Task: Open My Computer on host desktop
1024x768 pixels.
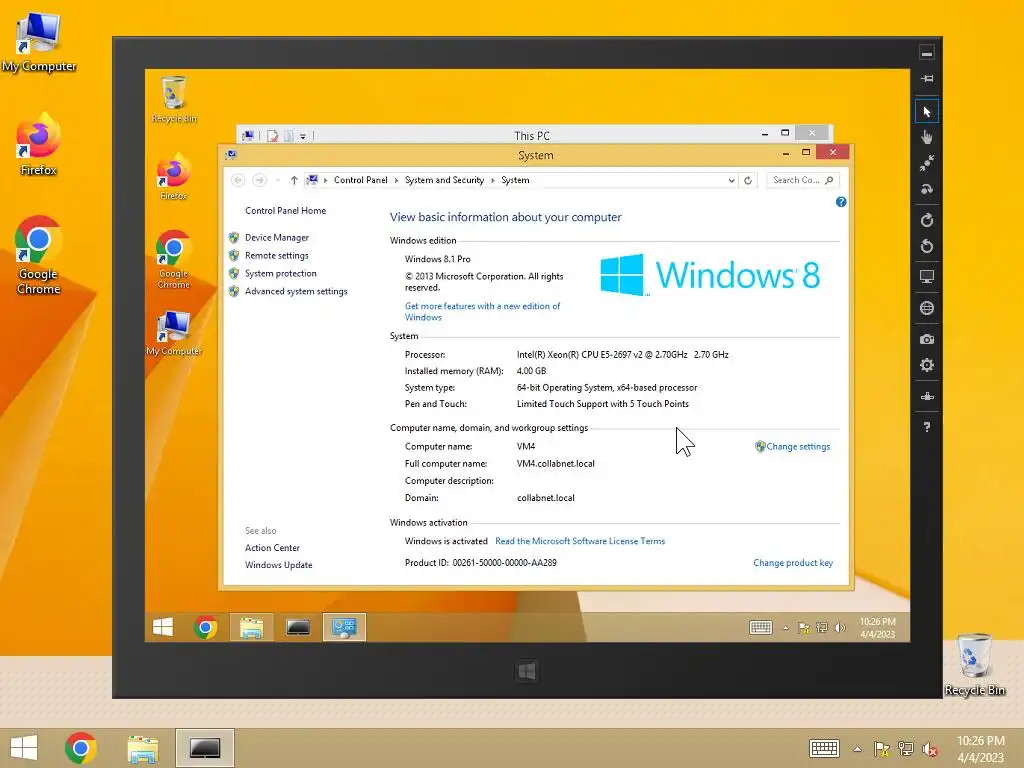Action: coord(39,42)
